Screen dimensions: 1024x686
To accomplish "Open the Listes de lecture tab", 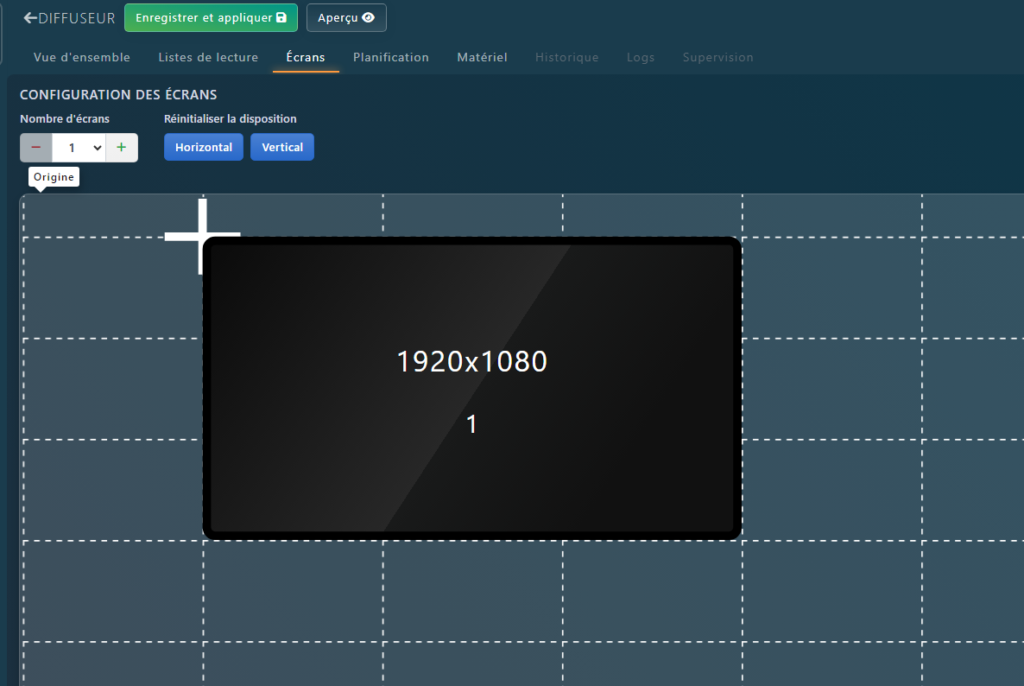I will click(x=208, y=57).
